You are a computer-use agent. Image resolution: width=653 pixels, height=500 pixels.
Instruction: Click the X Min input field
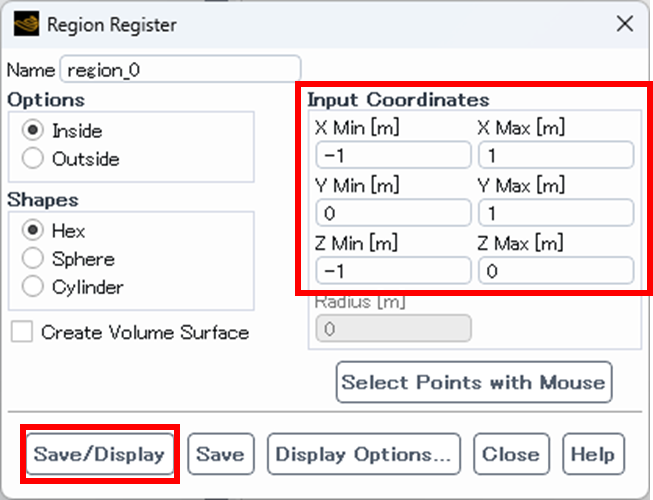pos(393,155)
